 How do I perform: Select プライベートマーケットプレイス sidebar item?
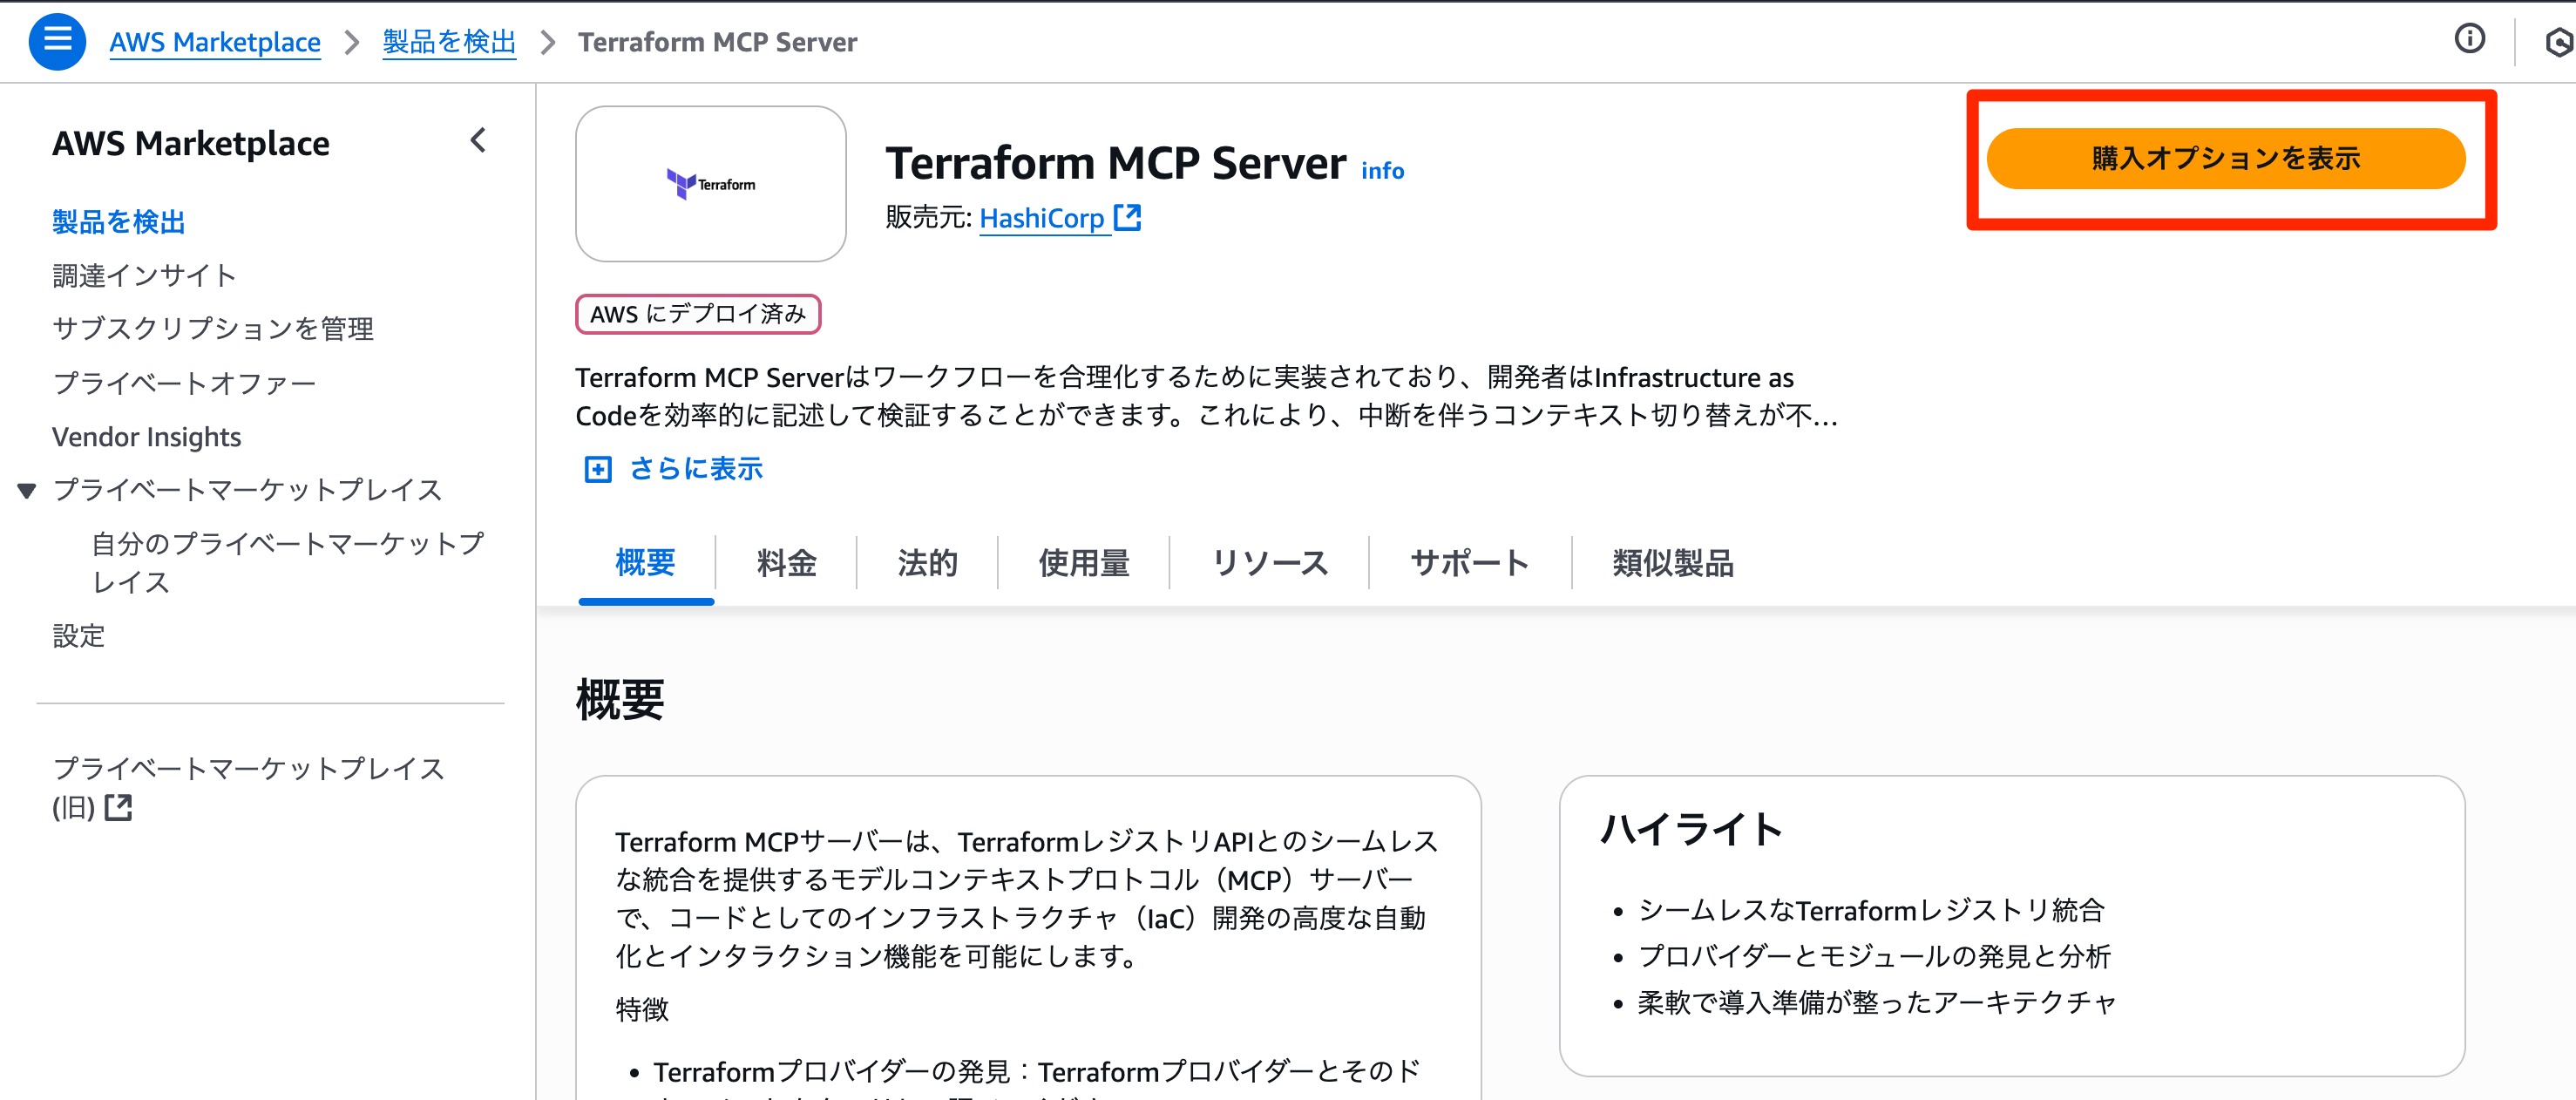point(247,490)
